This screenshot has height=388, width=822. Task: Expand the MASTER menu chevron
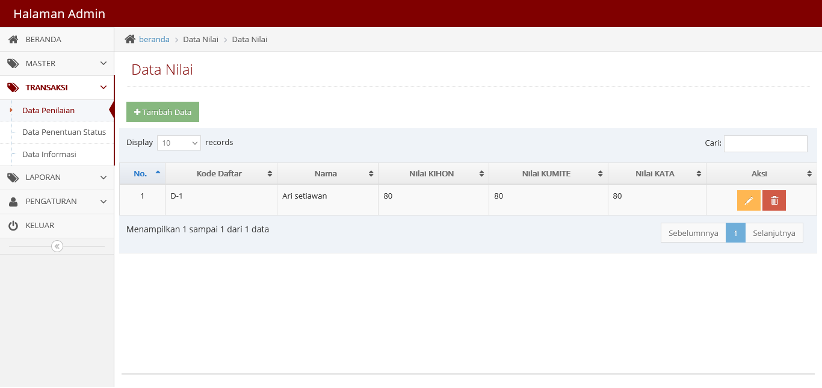pos(103,63)
